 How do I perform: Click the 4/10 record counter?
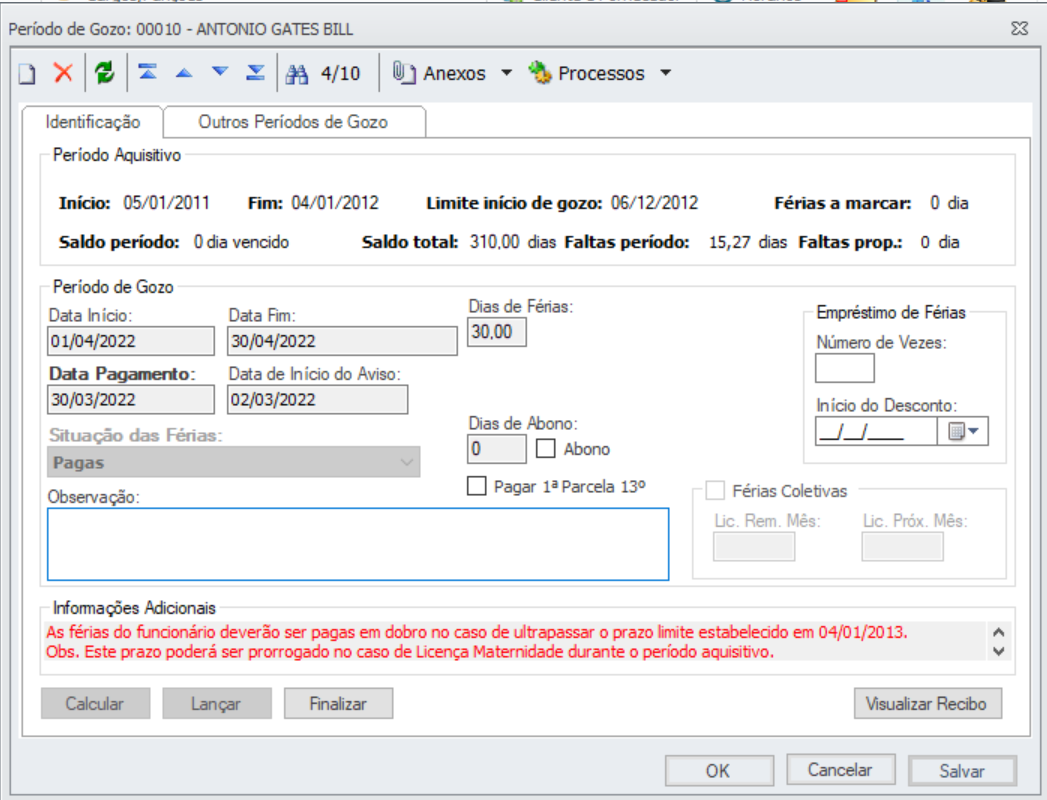click(x=341, y=73)
